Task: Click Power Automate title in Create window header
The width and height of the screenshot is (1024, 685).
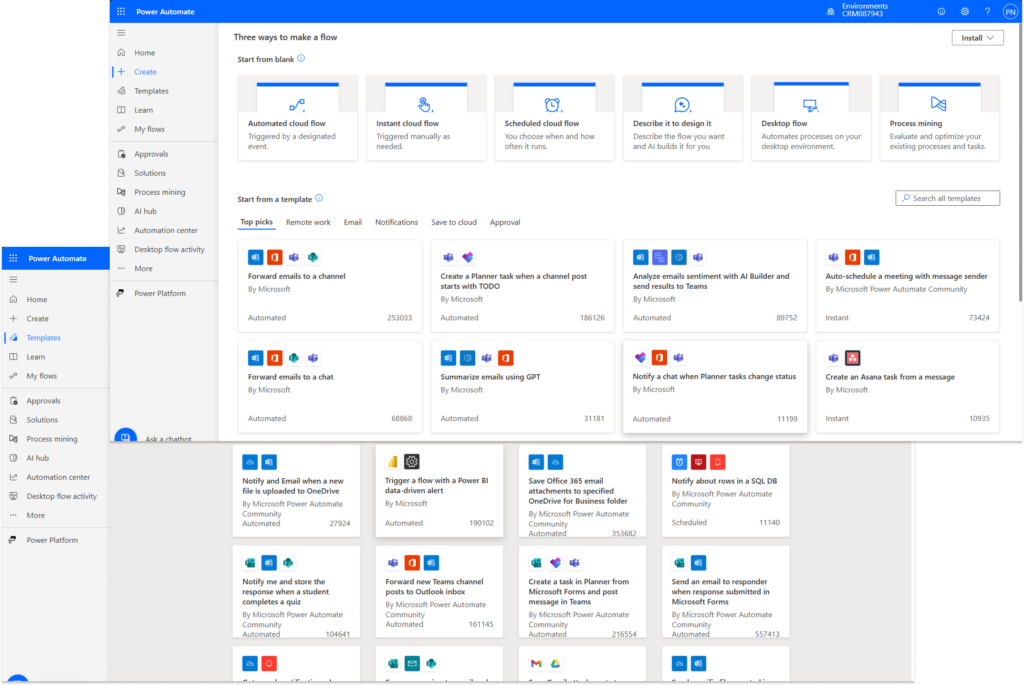Action: (165, 12)
